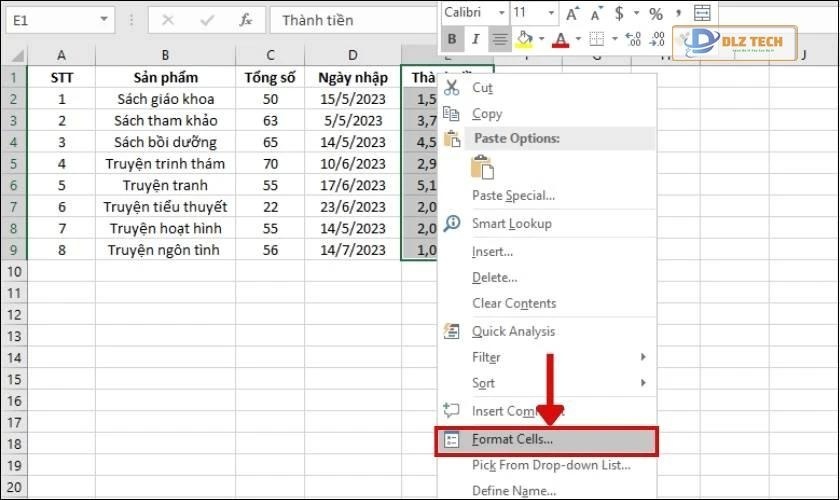Click the Paste clipboard icon under Paste Options

coord(482,167)
